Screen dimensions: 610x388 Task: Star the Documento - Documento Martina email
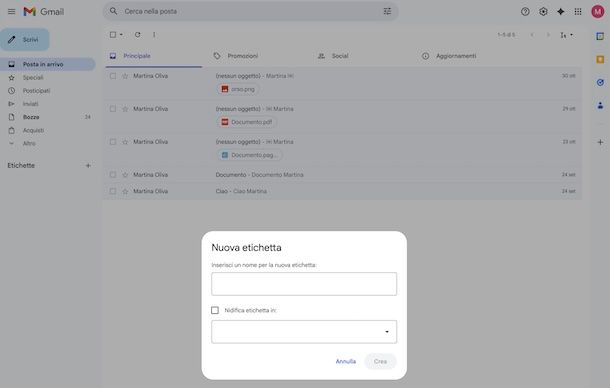coord(125,175)
